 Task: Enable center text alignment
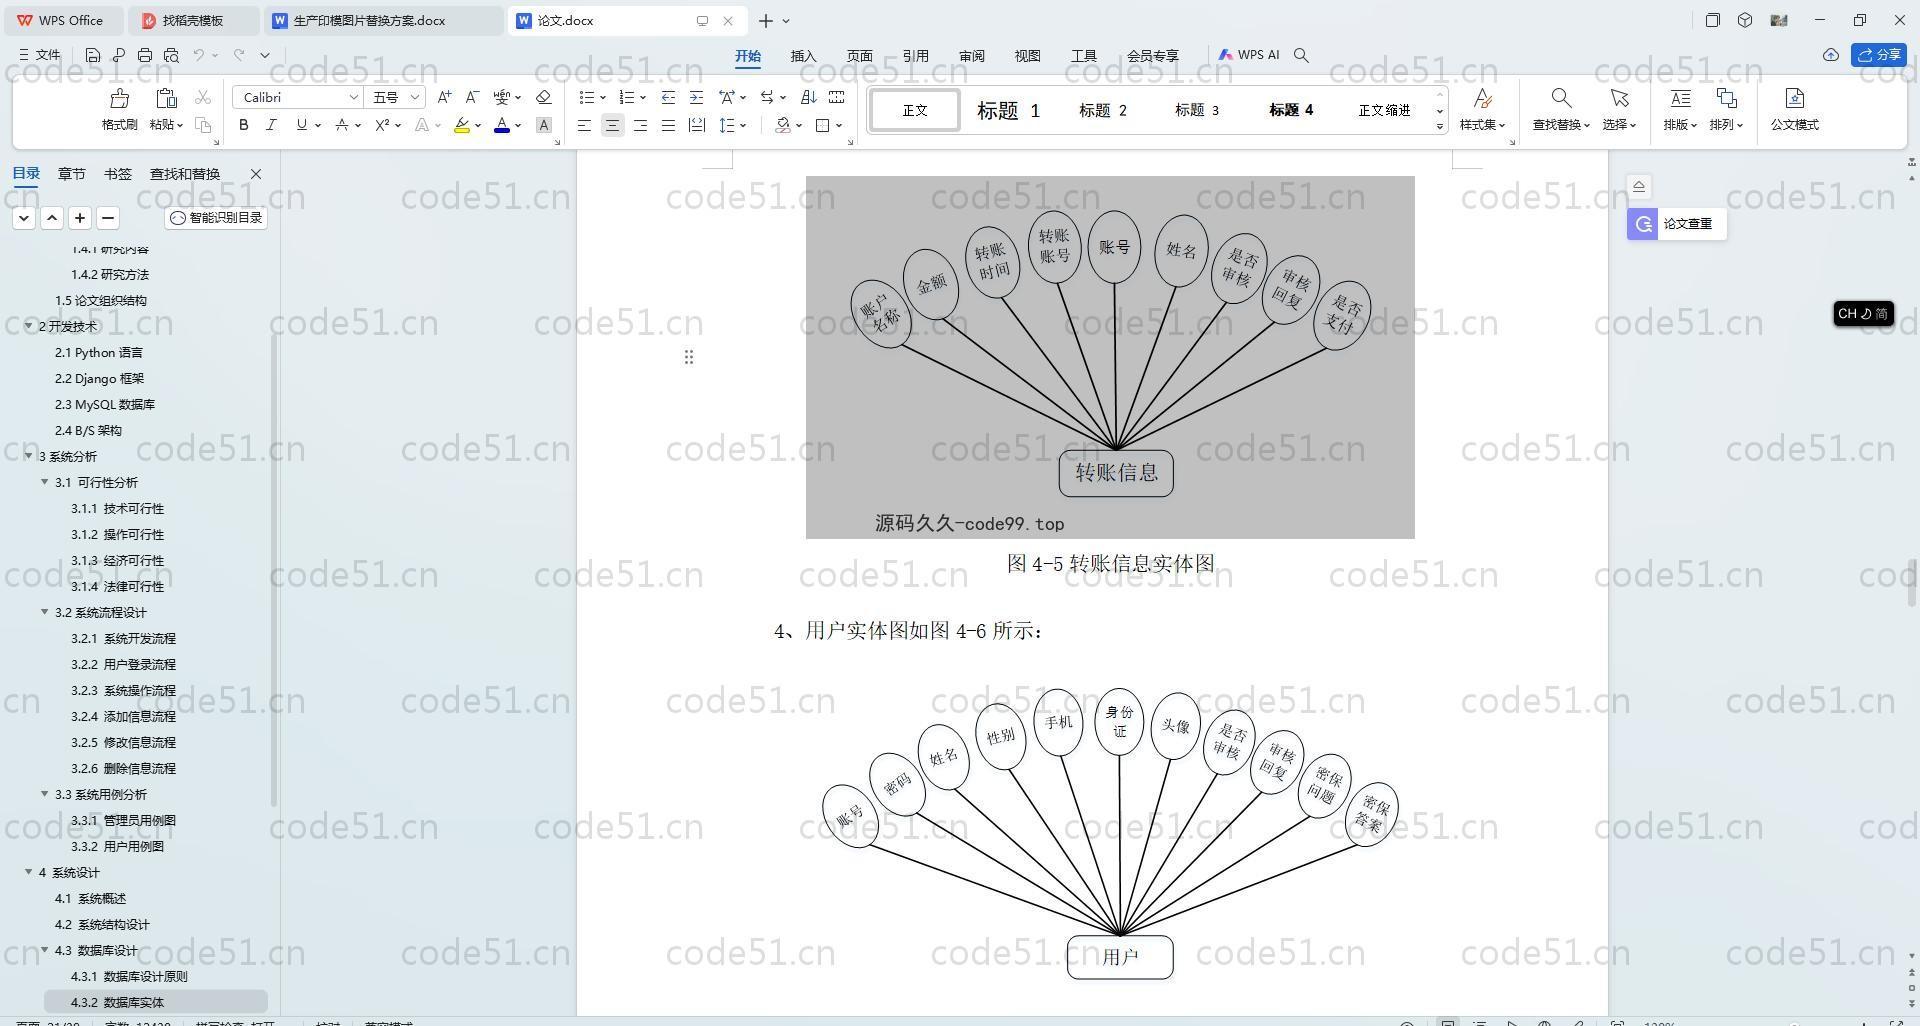coord(612,125)
